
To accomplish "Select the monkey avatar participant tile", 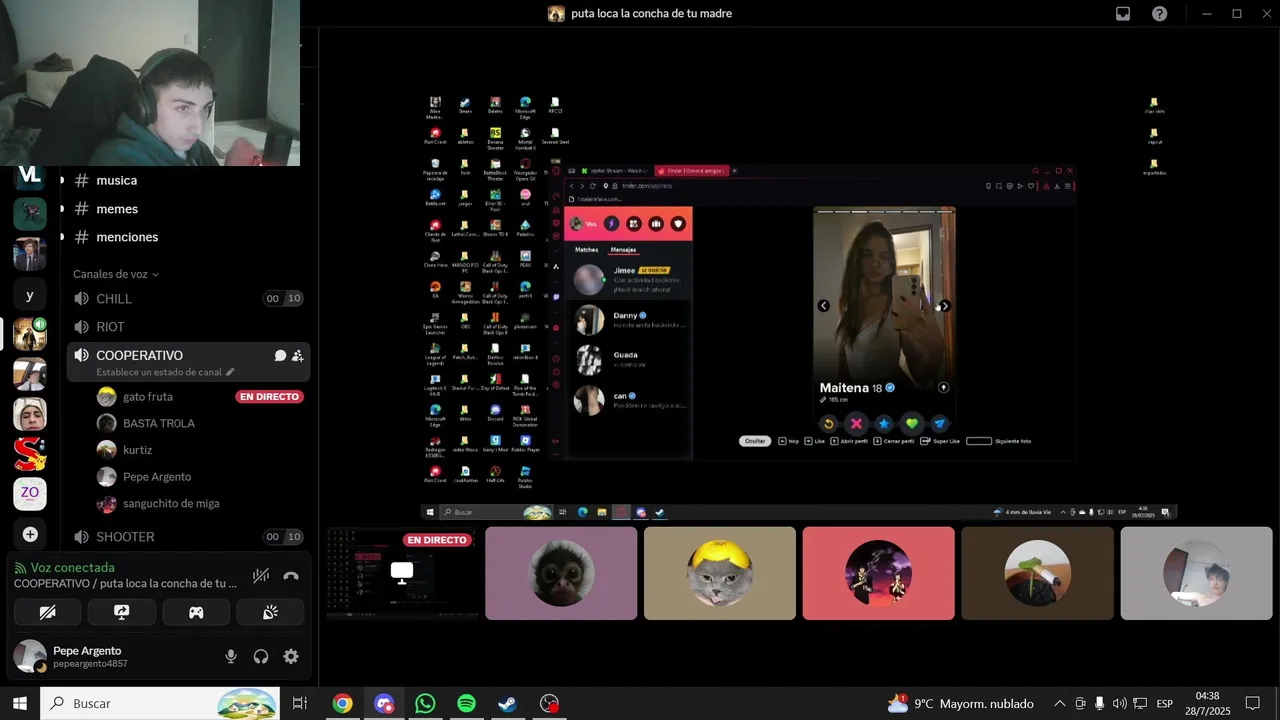I will [561, 573].
